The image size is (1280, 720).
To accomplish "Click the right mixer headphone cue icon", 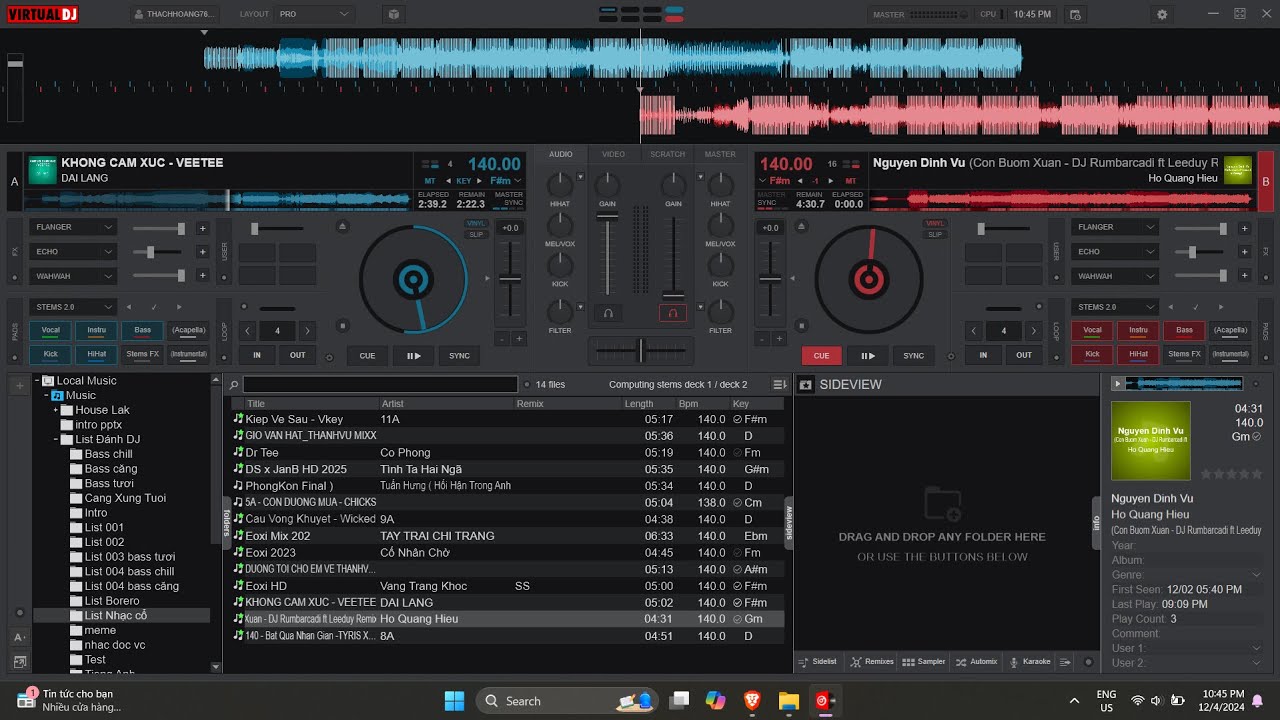I will 673,313.
